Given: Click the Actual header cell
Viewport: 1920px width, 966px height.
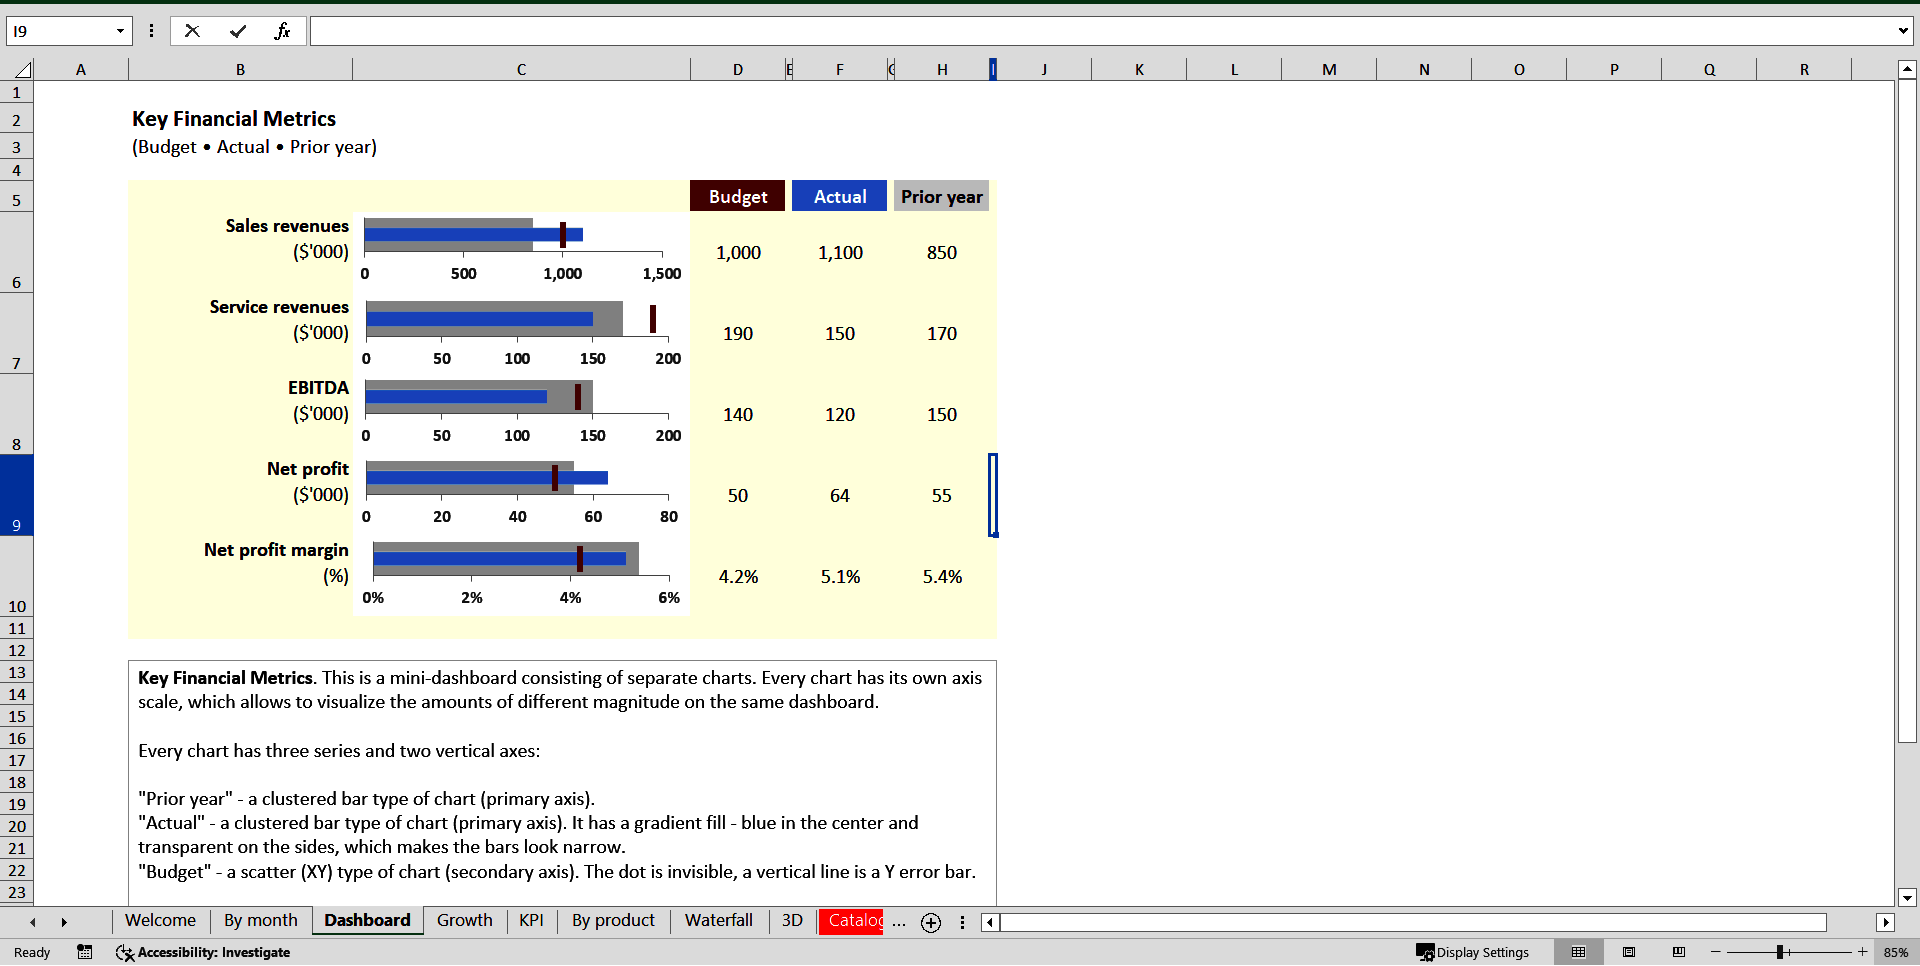Looking at the screenshot, I should pos(840,196).
